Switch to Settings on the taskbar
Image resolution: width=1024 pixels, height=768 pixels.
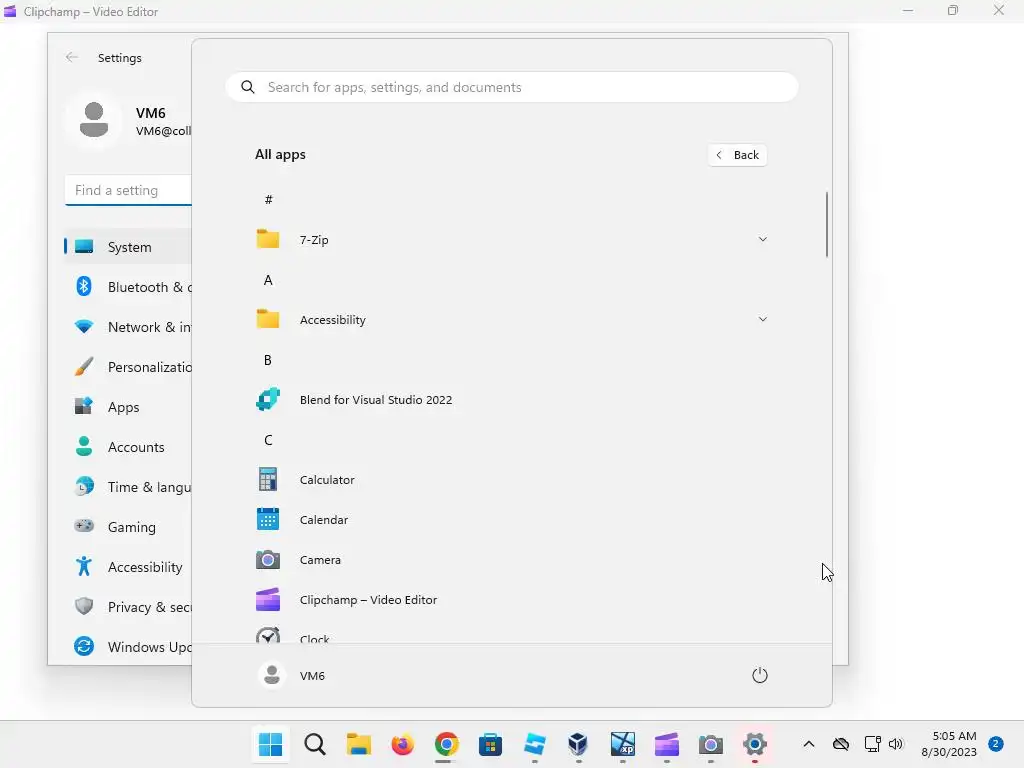754,744
